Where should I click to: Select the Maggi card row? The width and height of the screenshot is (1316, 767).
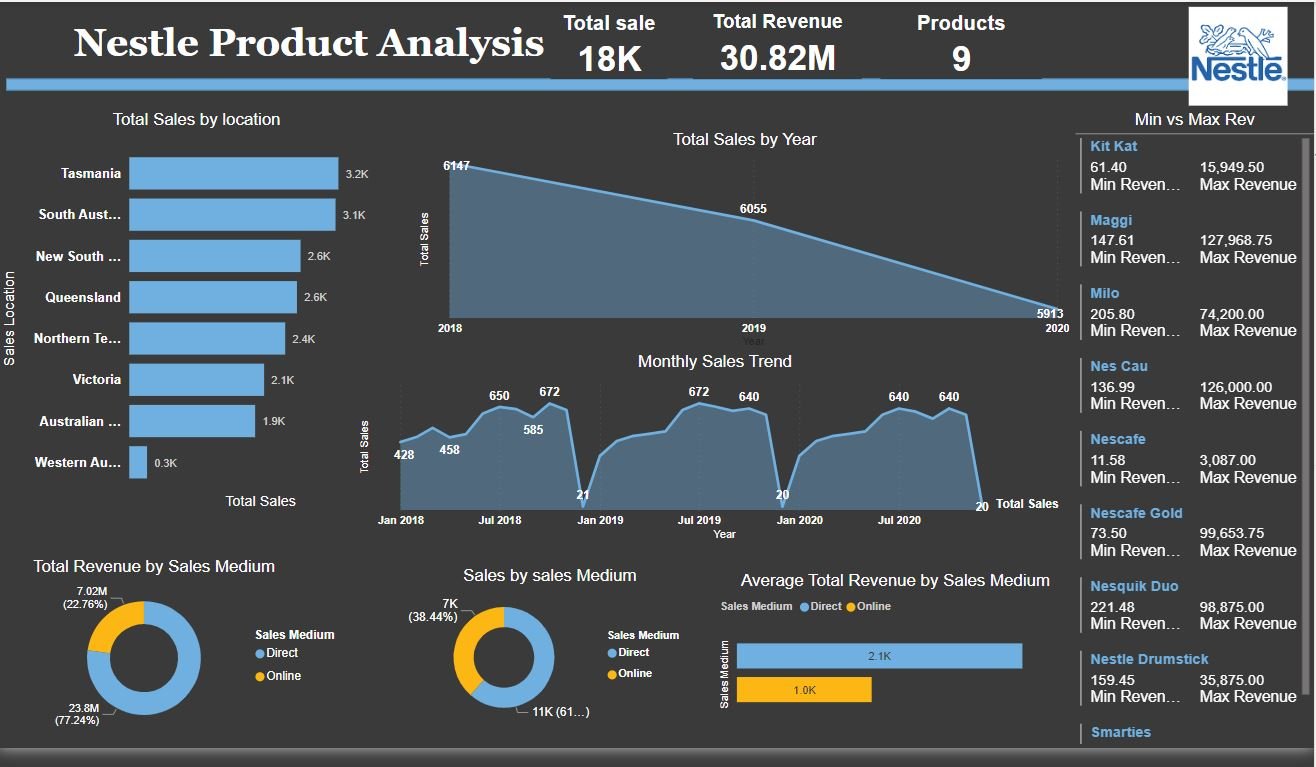click(1190, 239)
